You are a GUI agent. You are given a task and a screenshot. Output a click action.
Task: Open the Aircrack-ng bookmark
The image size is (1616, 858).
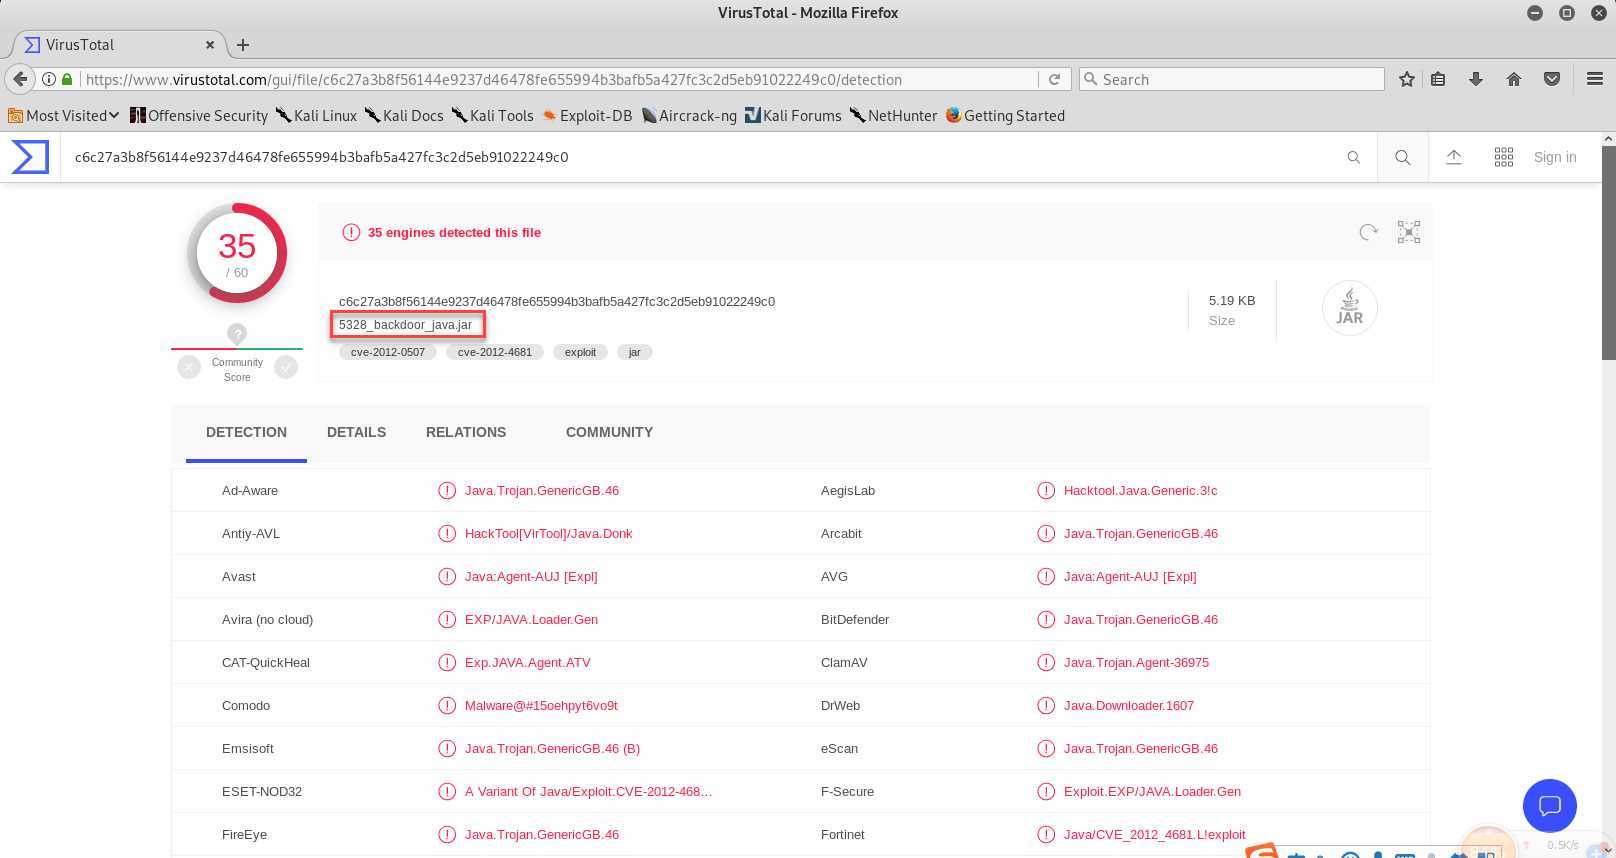[689, 116]
